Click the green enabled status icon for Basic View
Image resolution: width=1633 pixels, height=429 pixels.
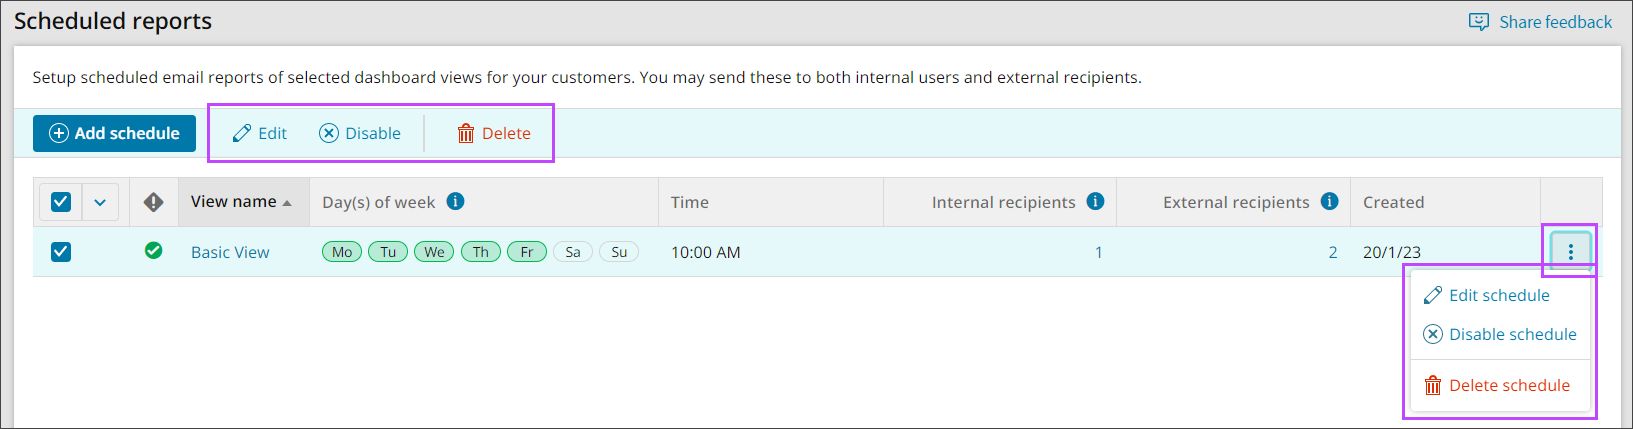point(153,251)
